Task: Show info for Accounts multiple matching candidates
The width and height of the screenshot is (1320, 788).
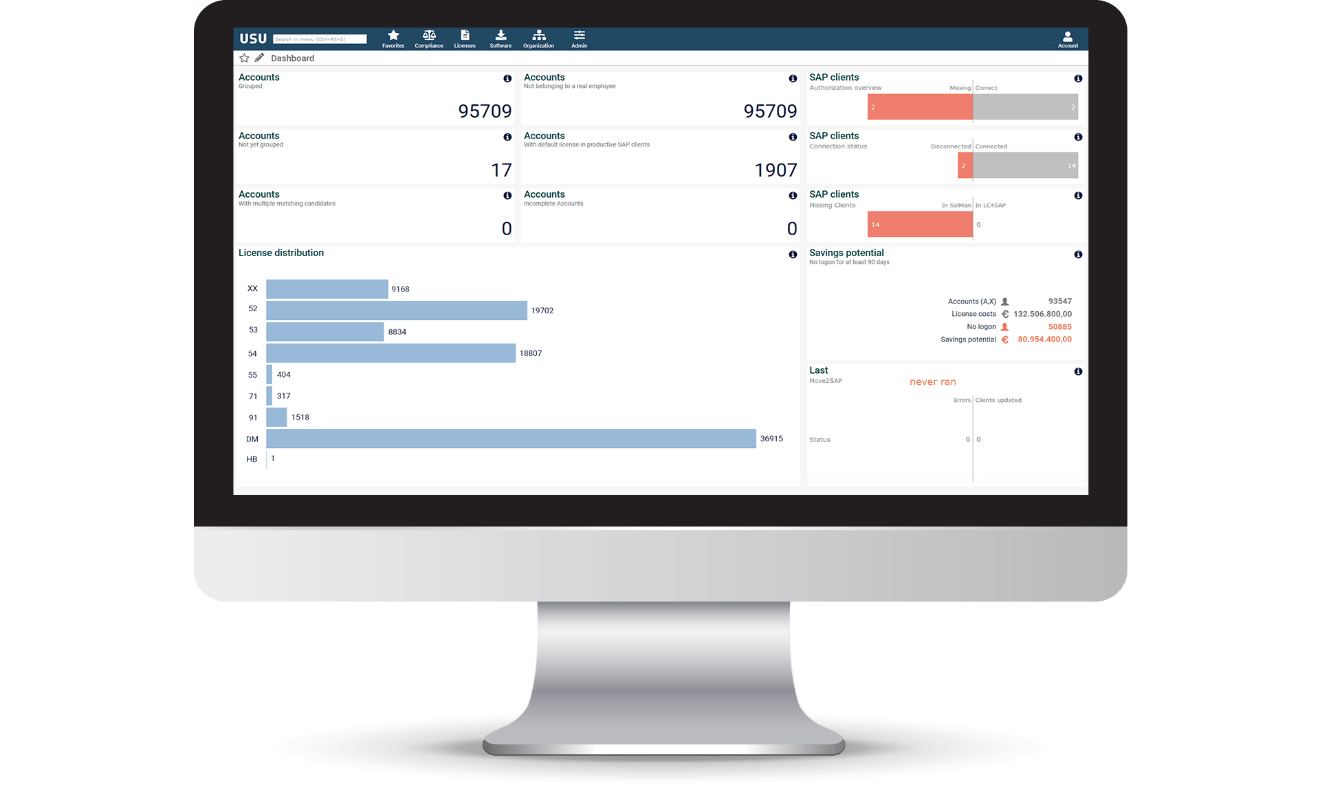Action: pos(507,196)
